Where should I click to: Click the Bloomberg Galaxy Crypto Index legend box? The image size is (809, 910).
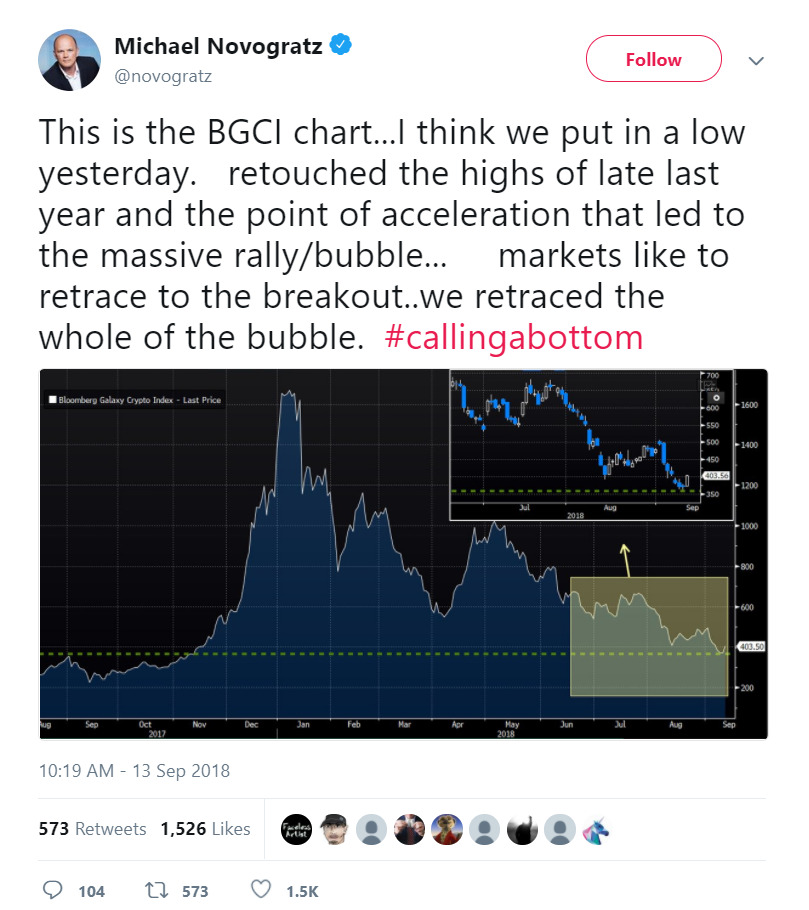pos(135,400)
